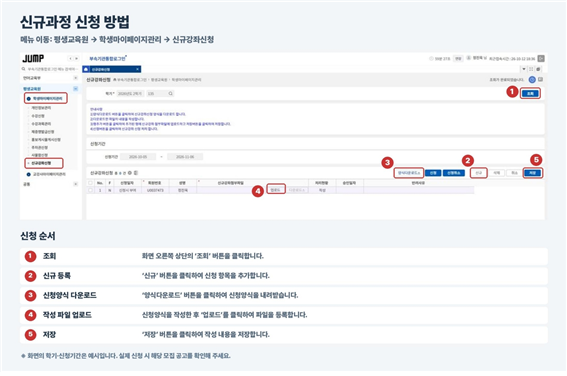Open the 수강과목관리 menu item
This screenshot has height=376, width=567.
41,124
